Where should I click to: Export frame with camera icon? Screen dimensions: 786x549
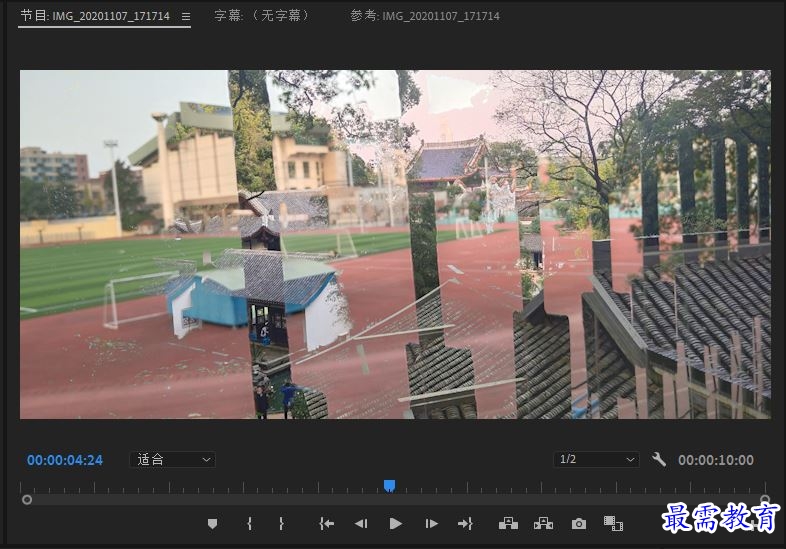coord(579,524)
